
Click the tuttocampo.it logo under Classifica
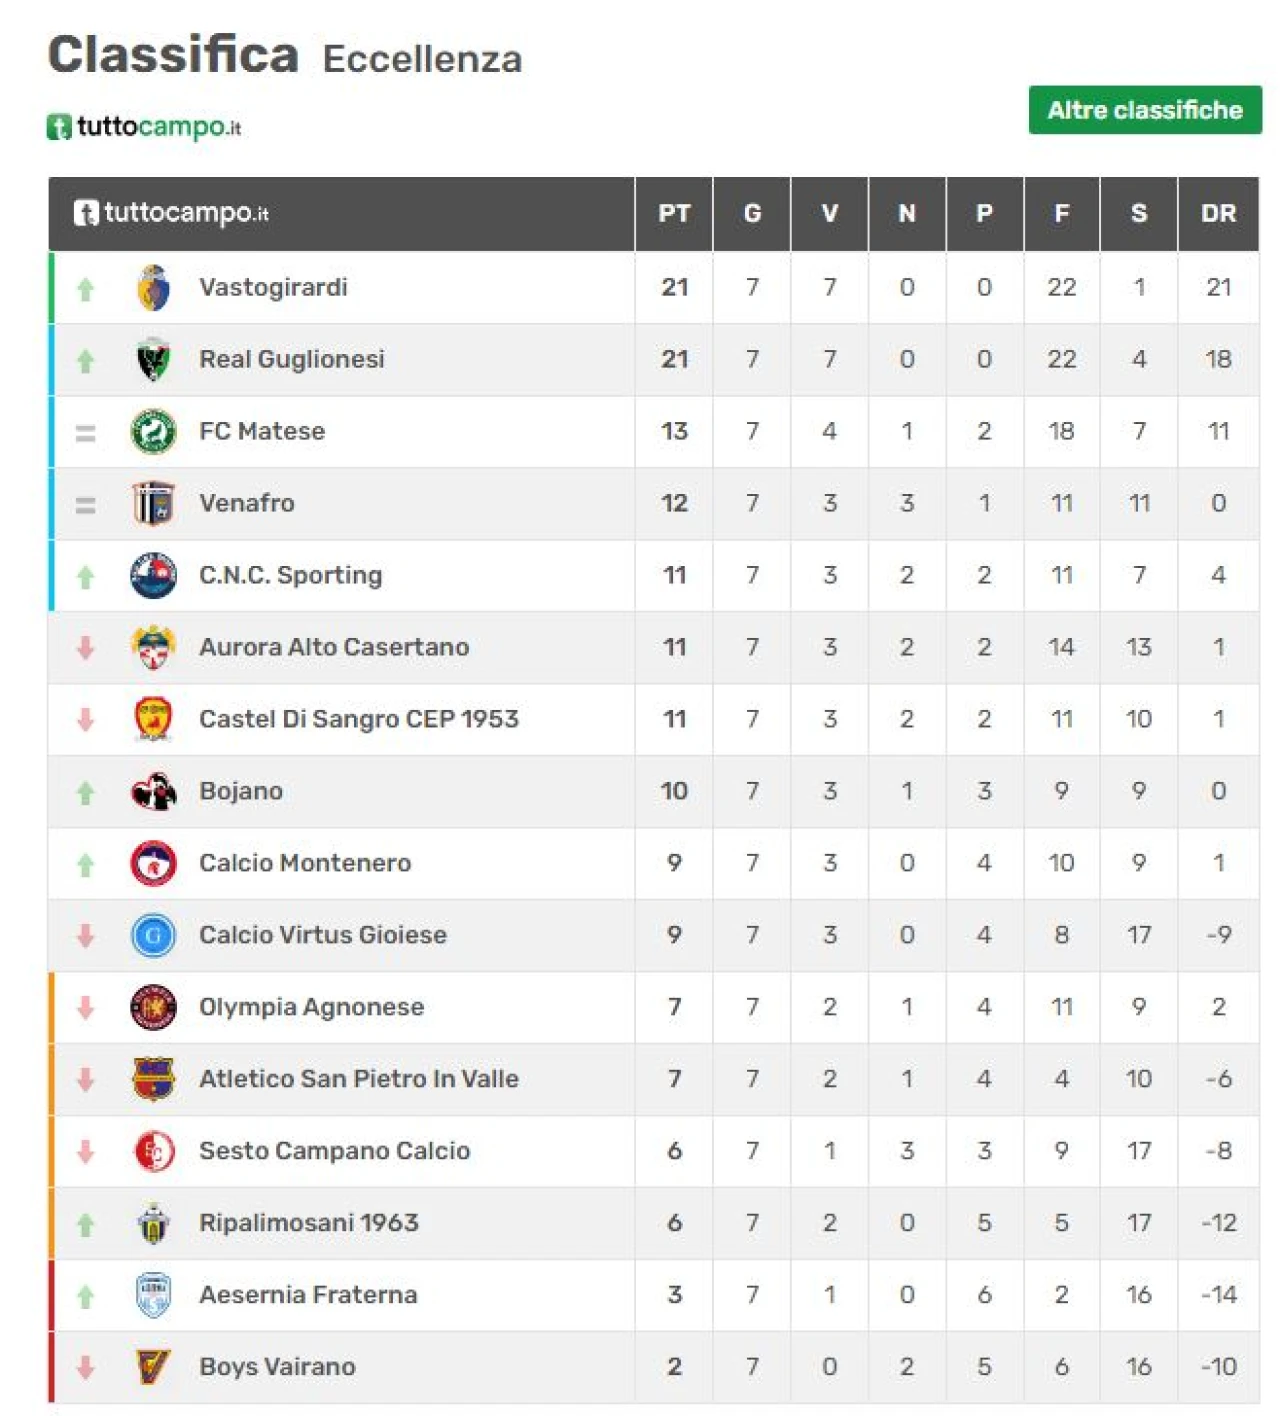[144, 127]
